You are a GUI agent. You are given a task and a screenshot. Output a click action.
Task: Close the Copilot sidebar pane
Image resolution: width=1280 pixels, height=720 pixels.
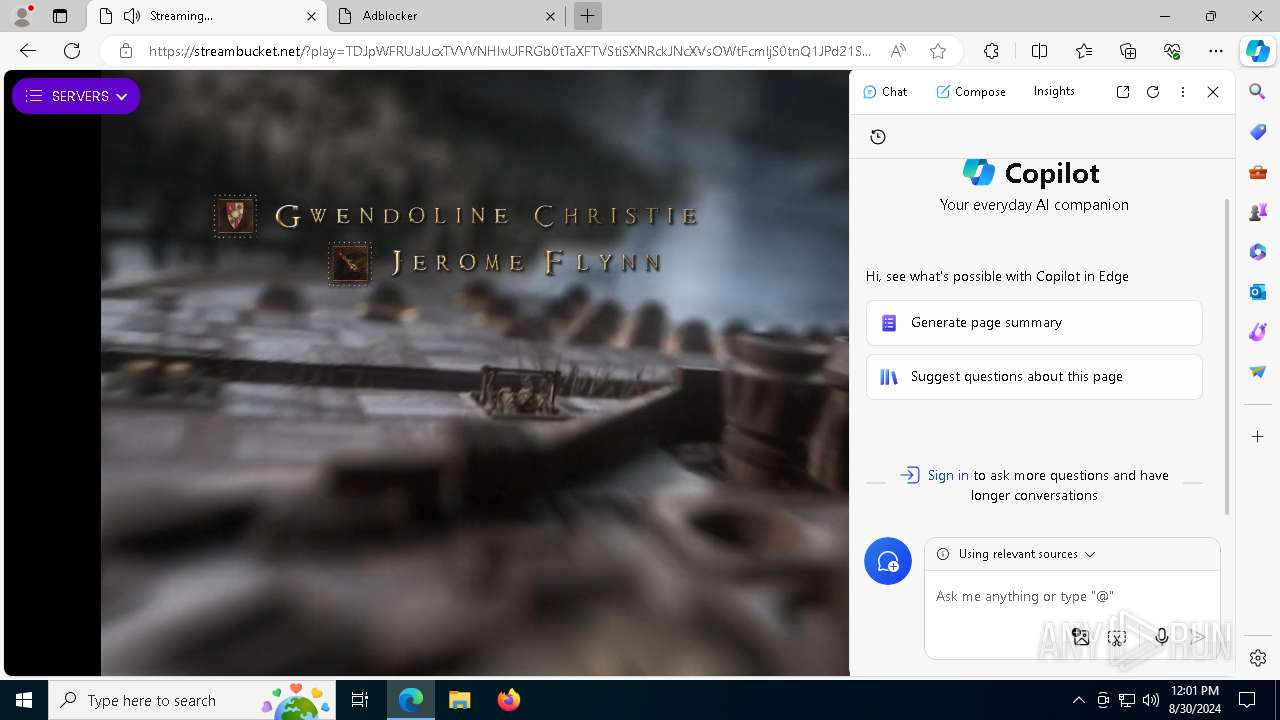pos(1213,91)
